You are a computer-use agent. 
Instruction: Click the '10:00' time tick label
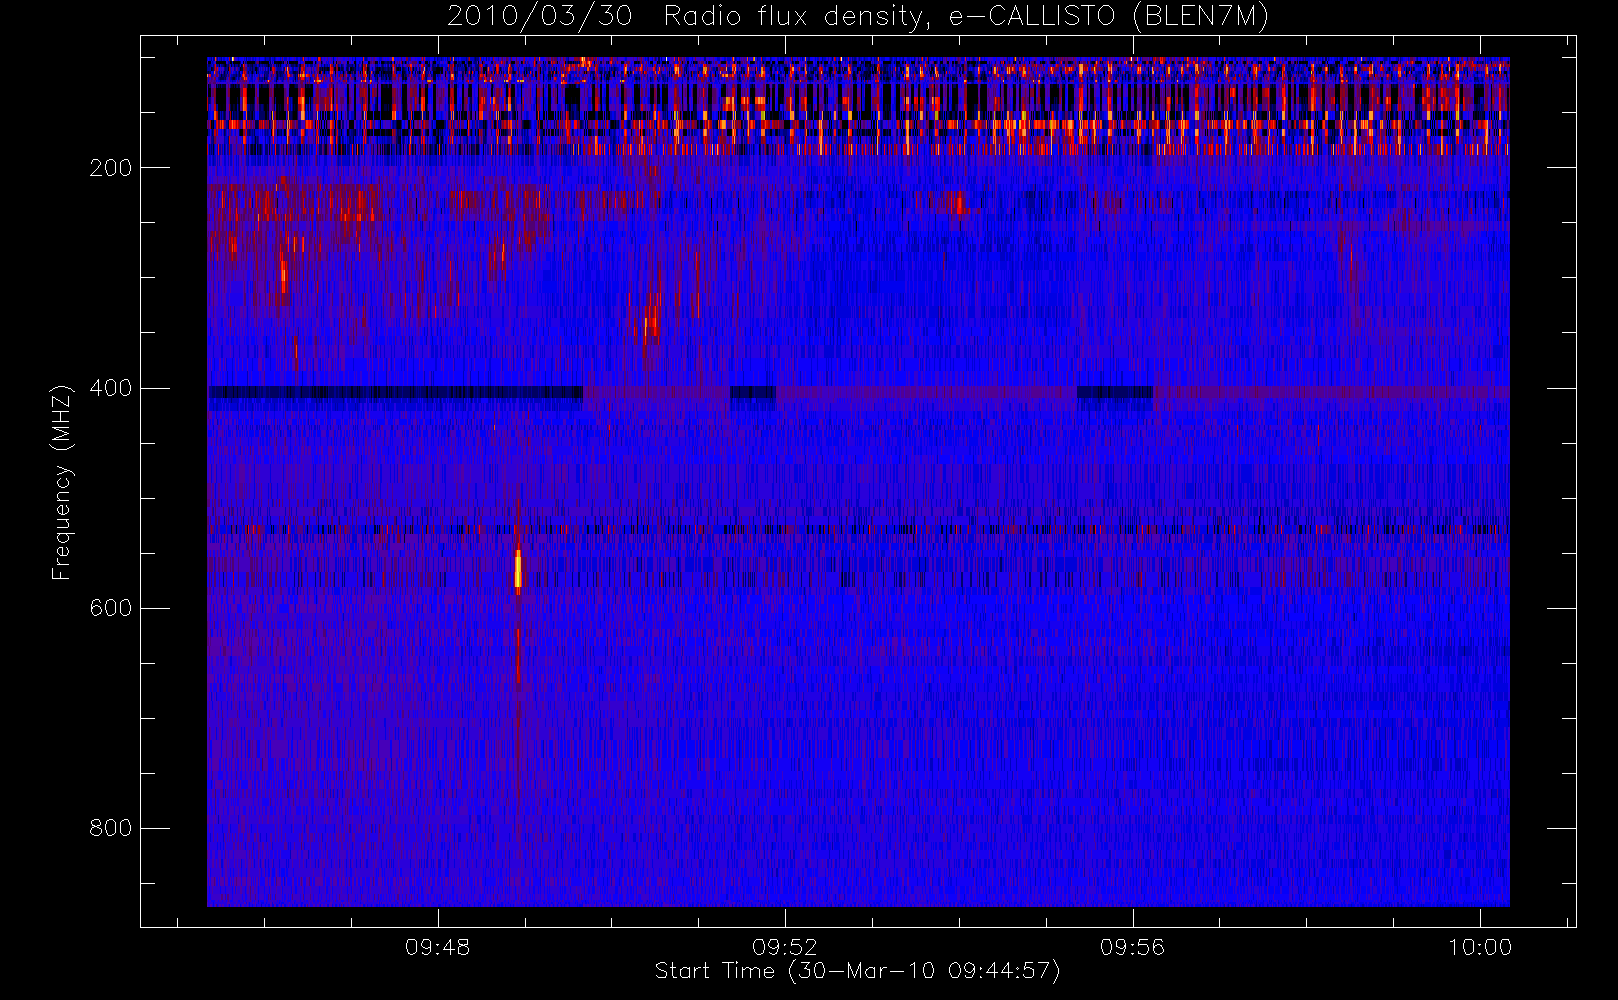click(1480, 947)
